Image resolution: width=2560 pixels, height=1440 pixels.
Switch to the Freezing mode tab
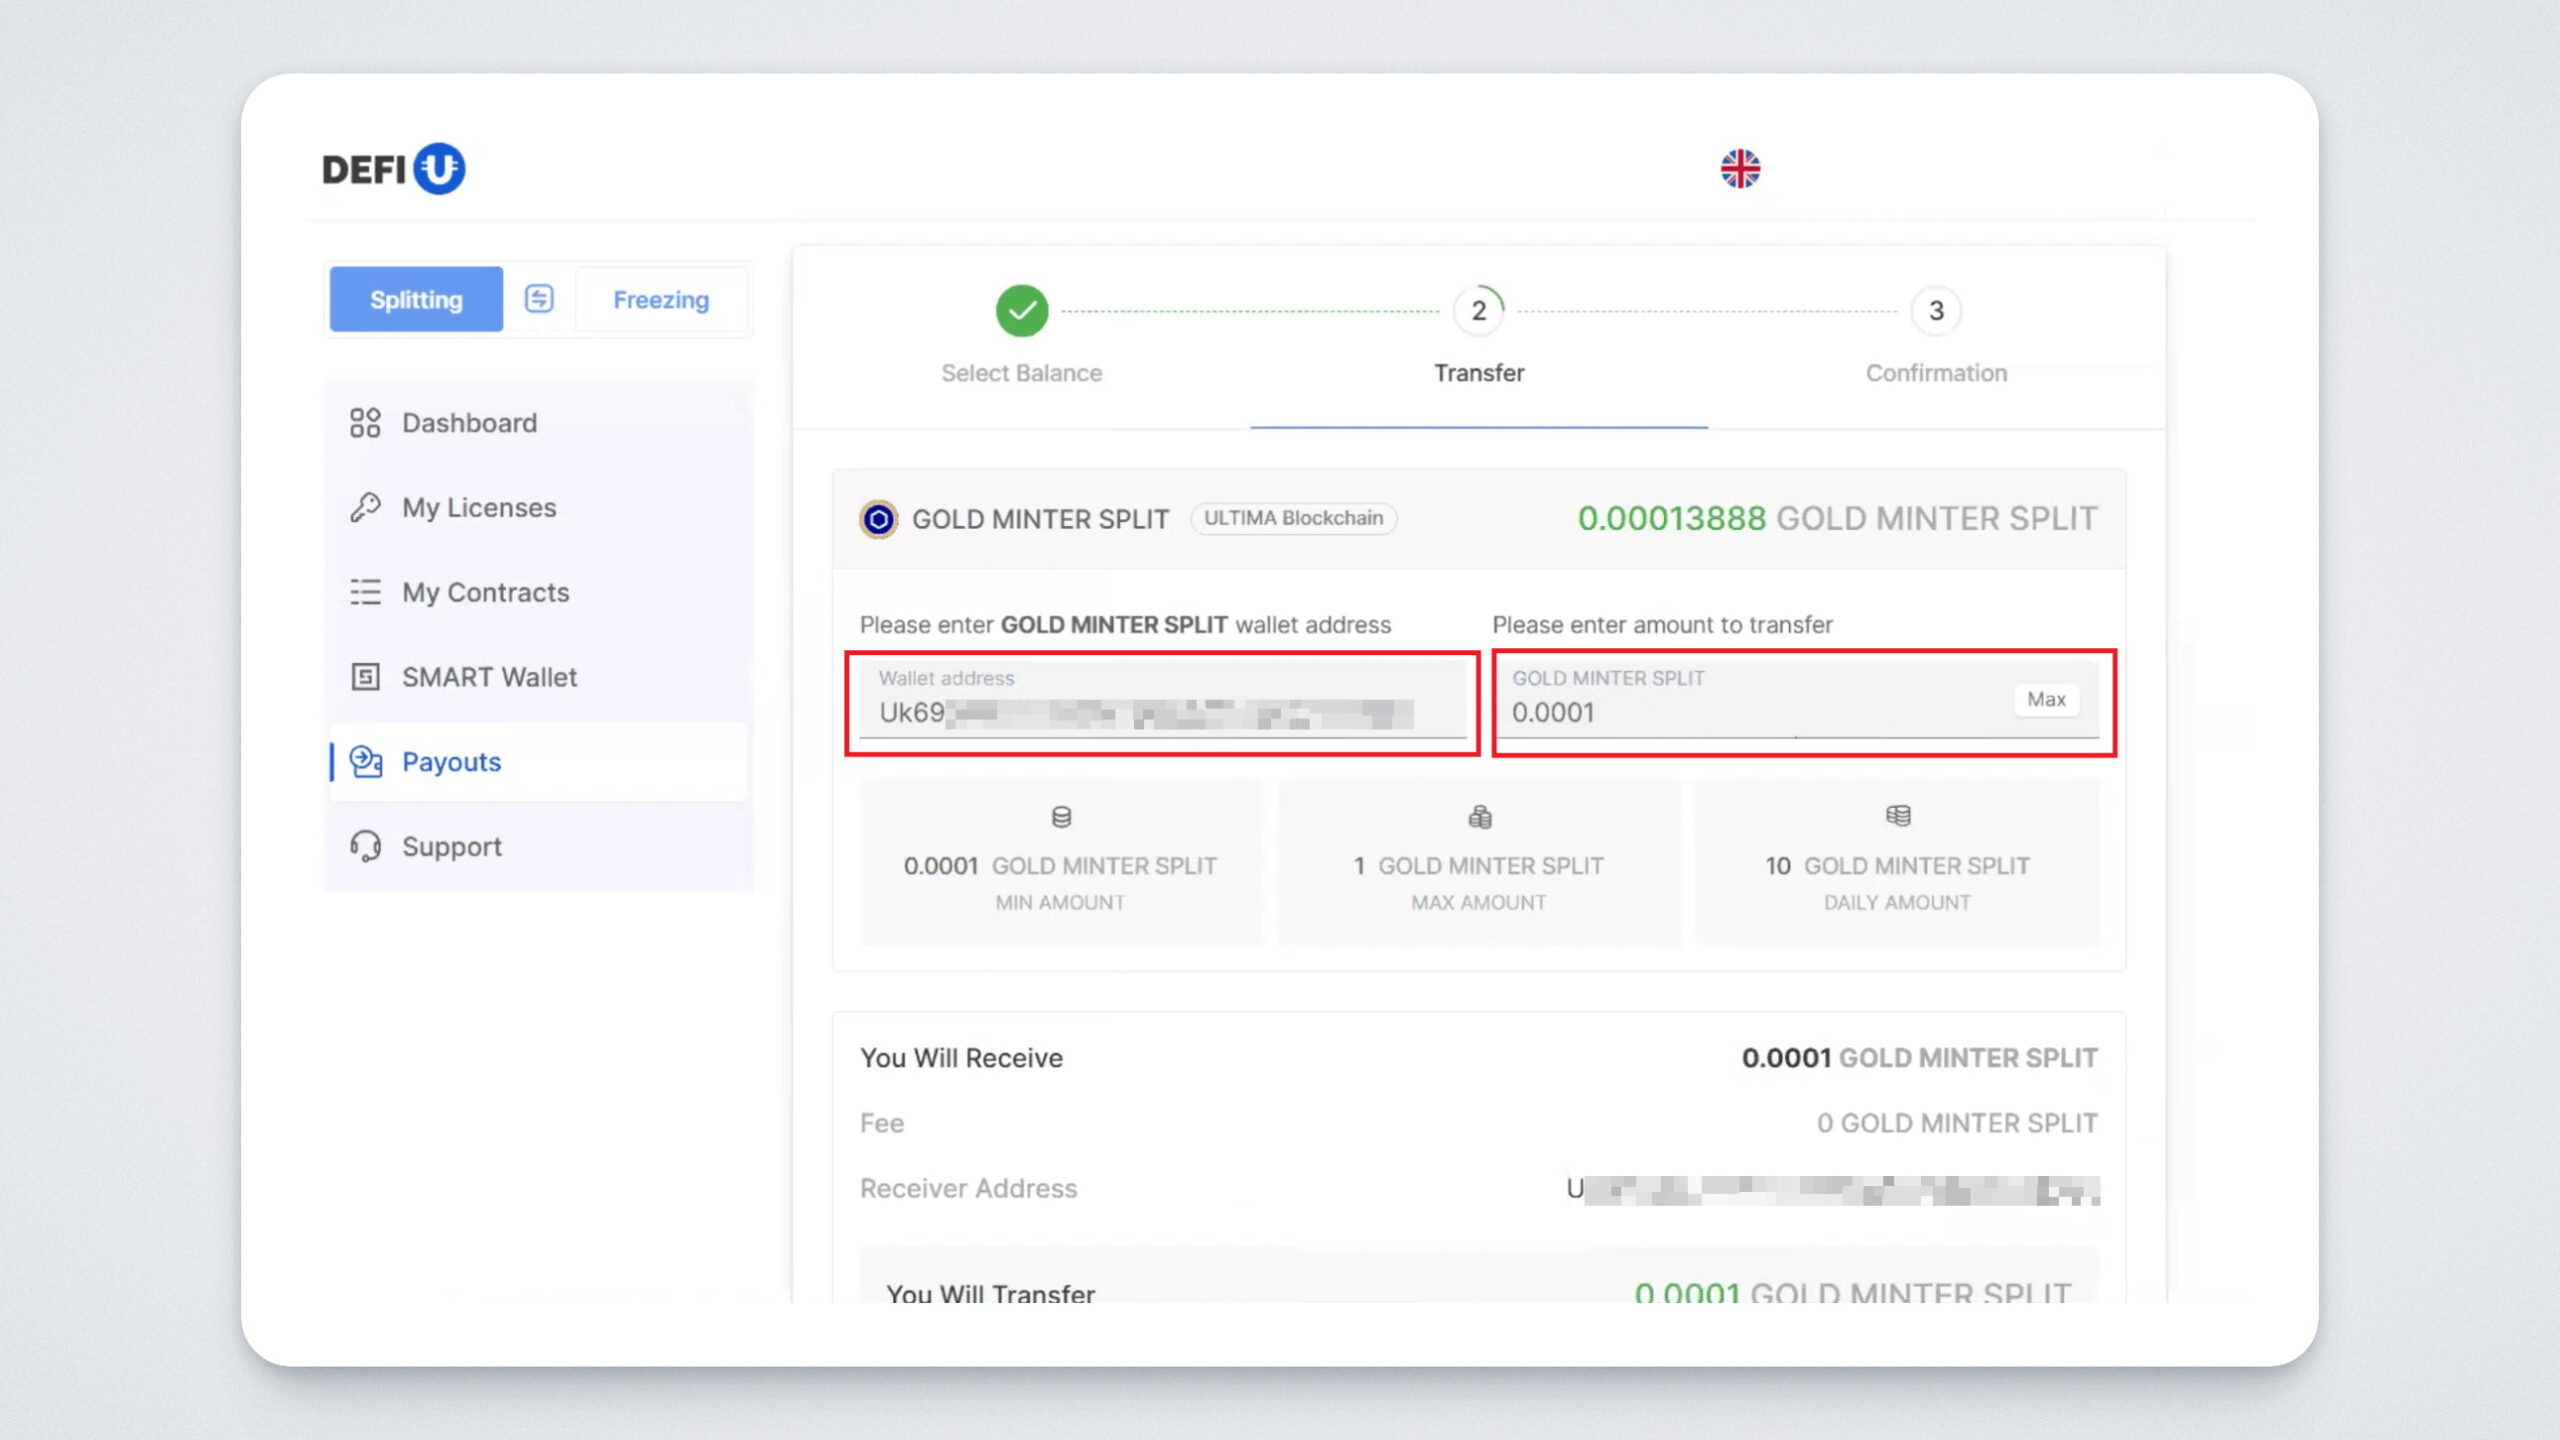pos(661,299)
